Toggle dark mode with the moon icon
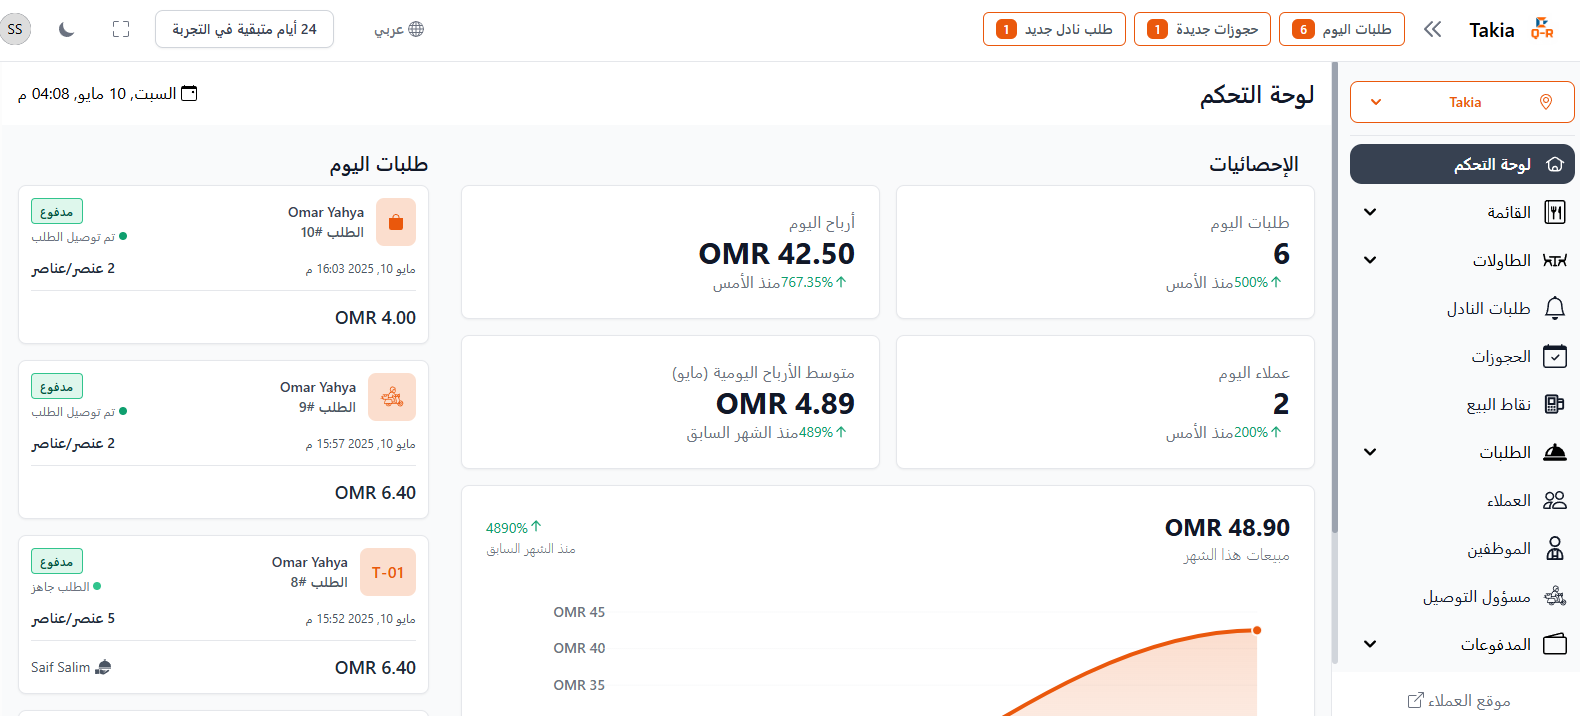 [67, 29]
